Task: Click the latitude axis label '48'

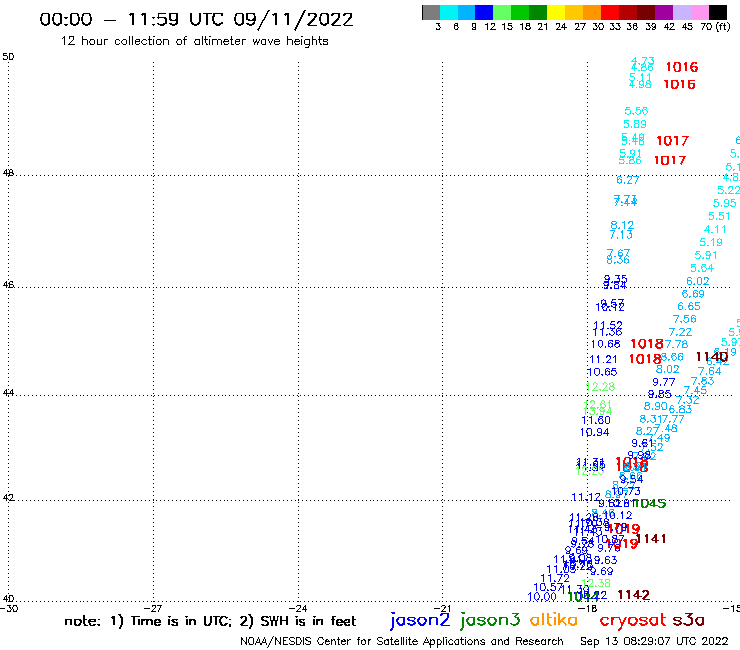Action: pos(8,173)
